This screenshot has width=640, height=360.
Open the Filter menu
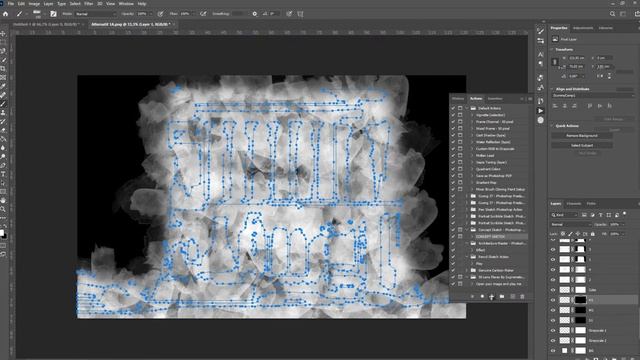[x=88, y=3]
